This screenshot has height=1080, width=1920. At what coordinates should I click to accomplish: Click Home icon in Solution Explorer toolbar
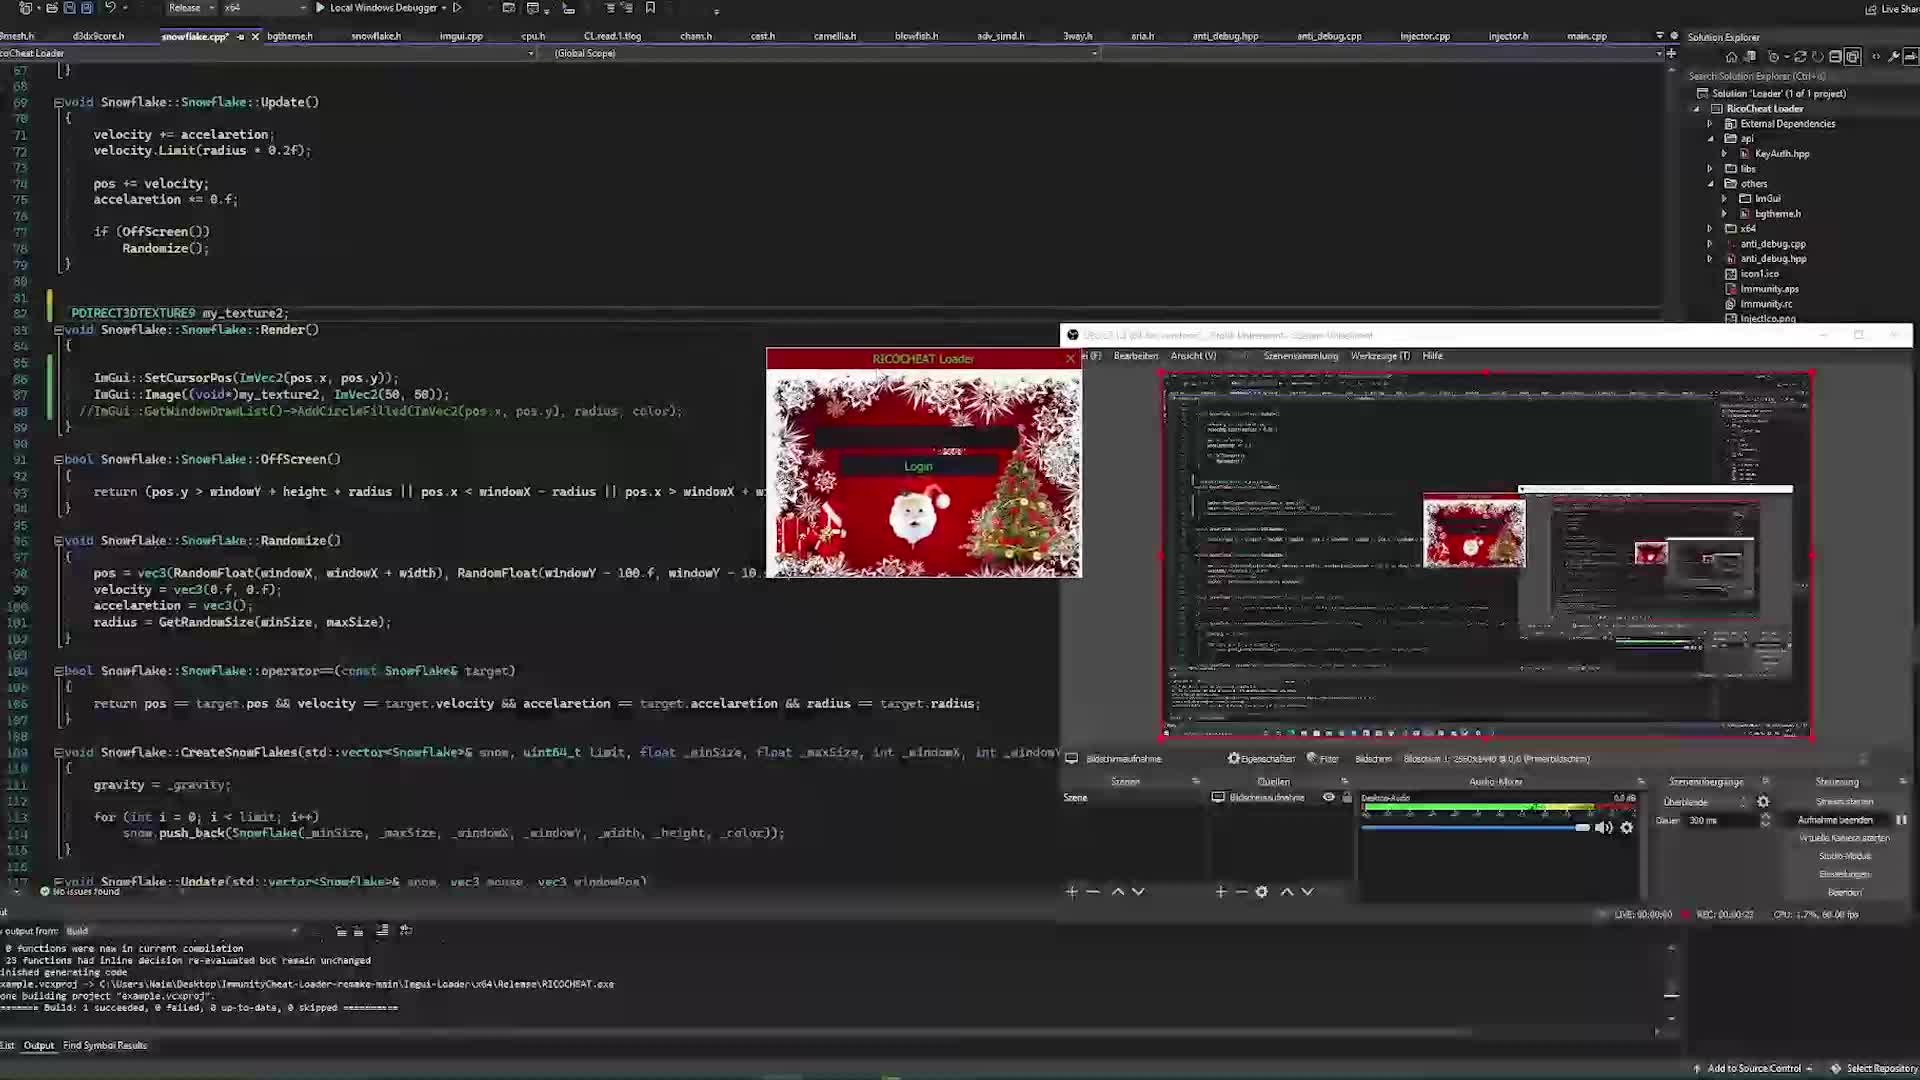1732,57
